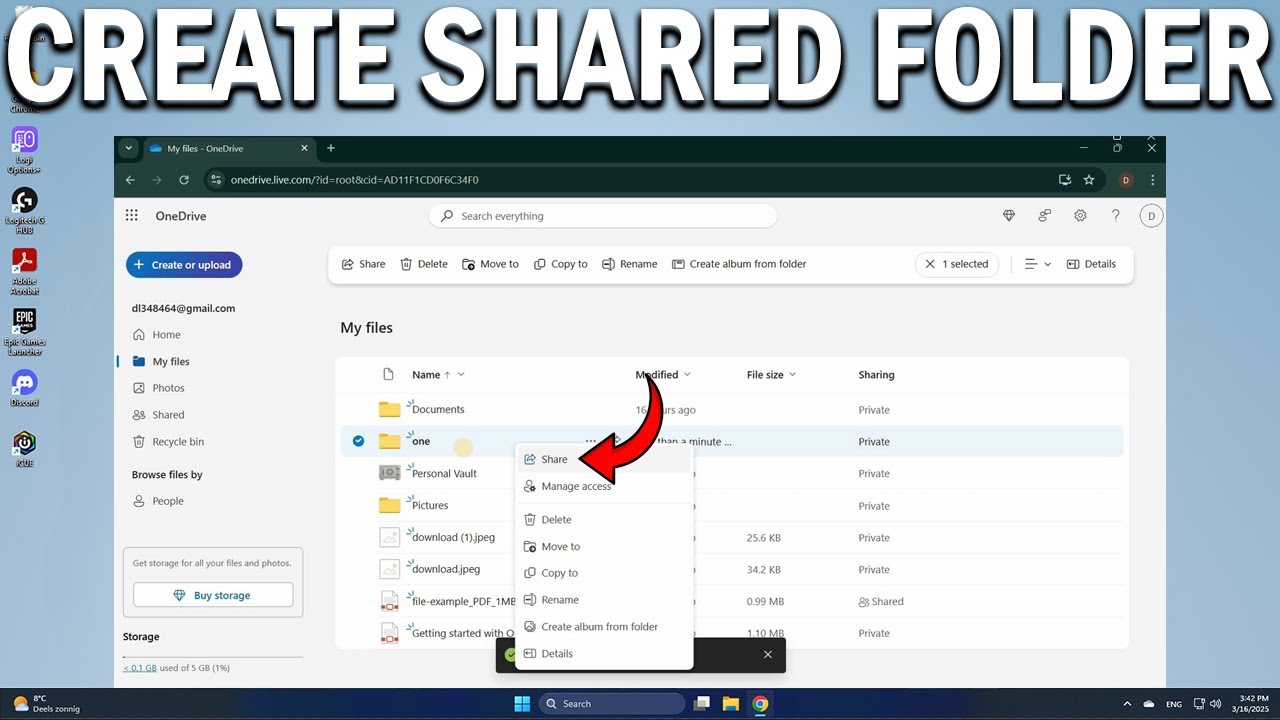The height and width of the screenshot is (720, 1280).
Task: Go to Home in sidebar
Action: (x=157, y=335)
